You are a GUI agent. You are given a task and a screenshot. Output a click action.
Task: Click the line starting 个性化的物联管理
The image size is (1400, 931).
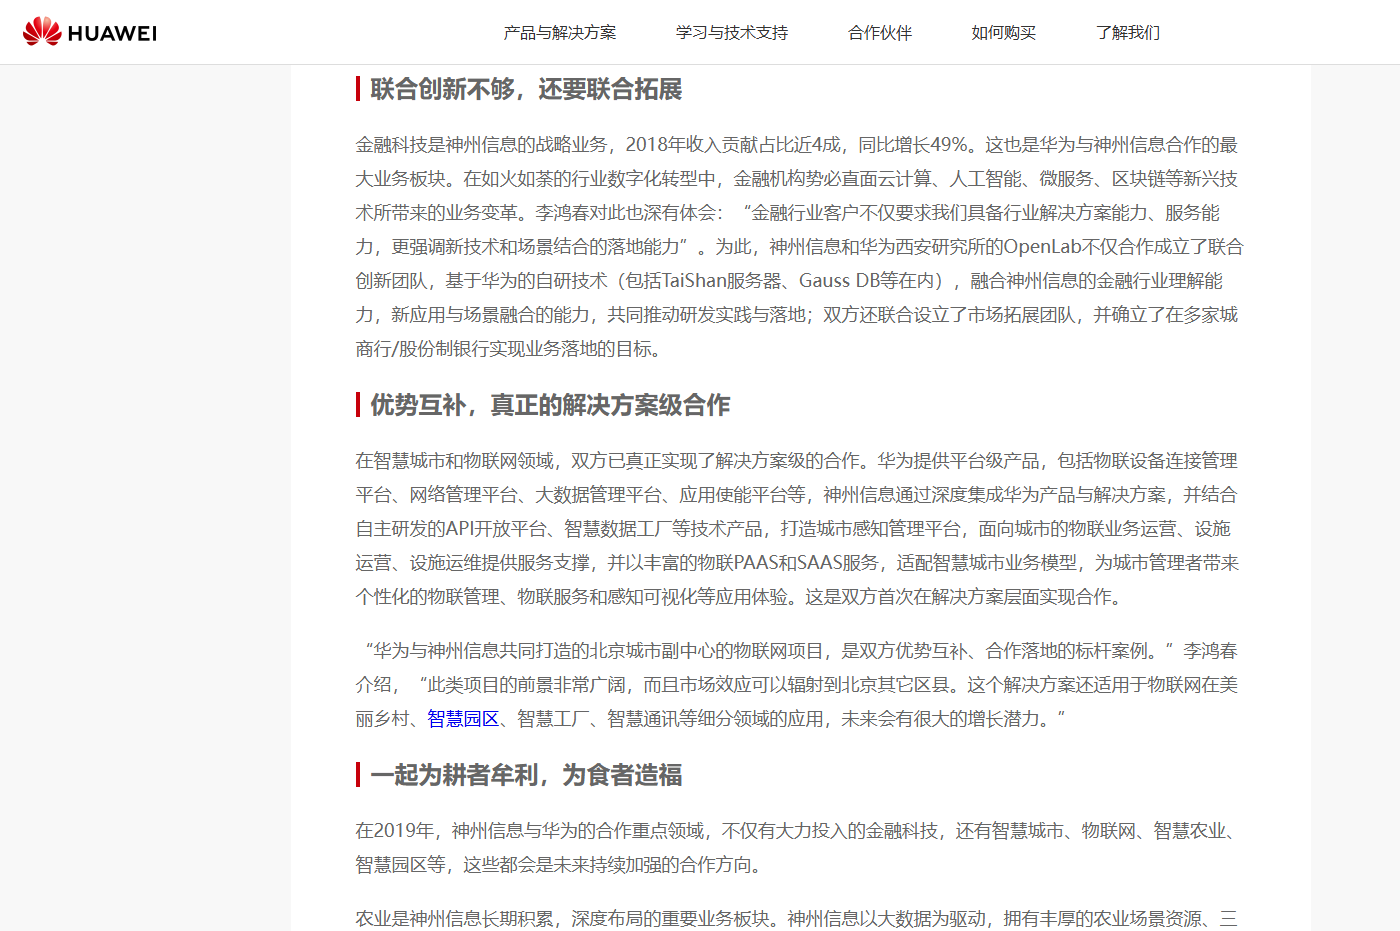[739, 597]
